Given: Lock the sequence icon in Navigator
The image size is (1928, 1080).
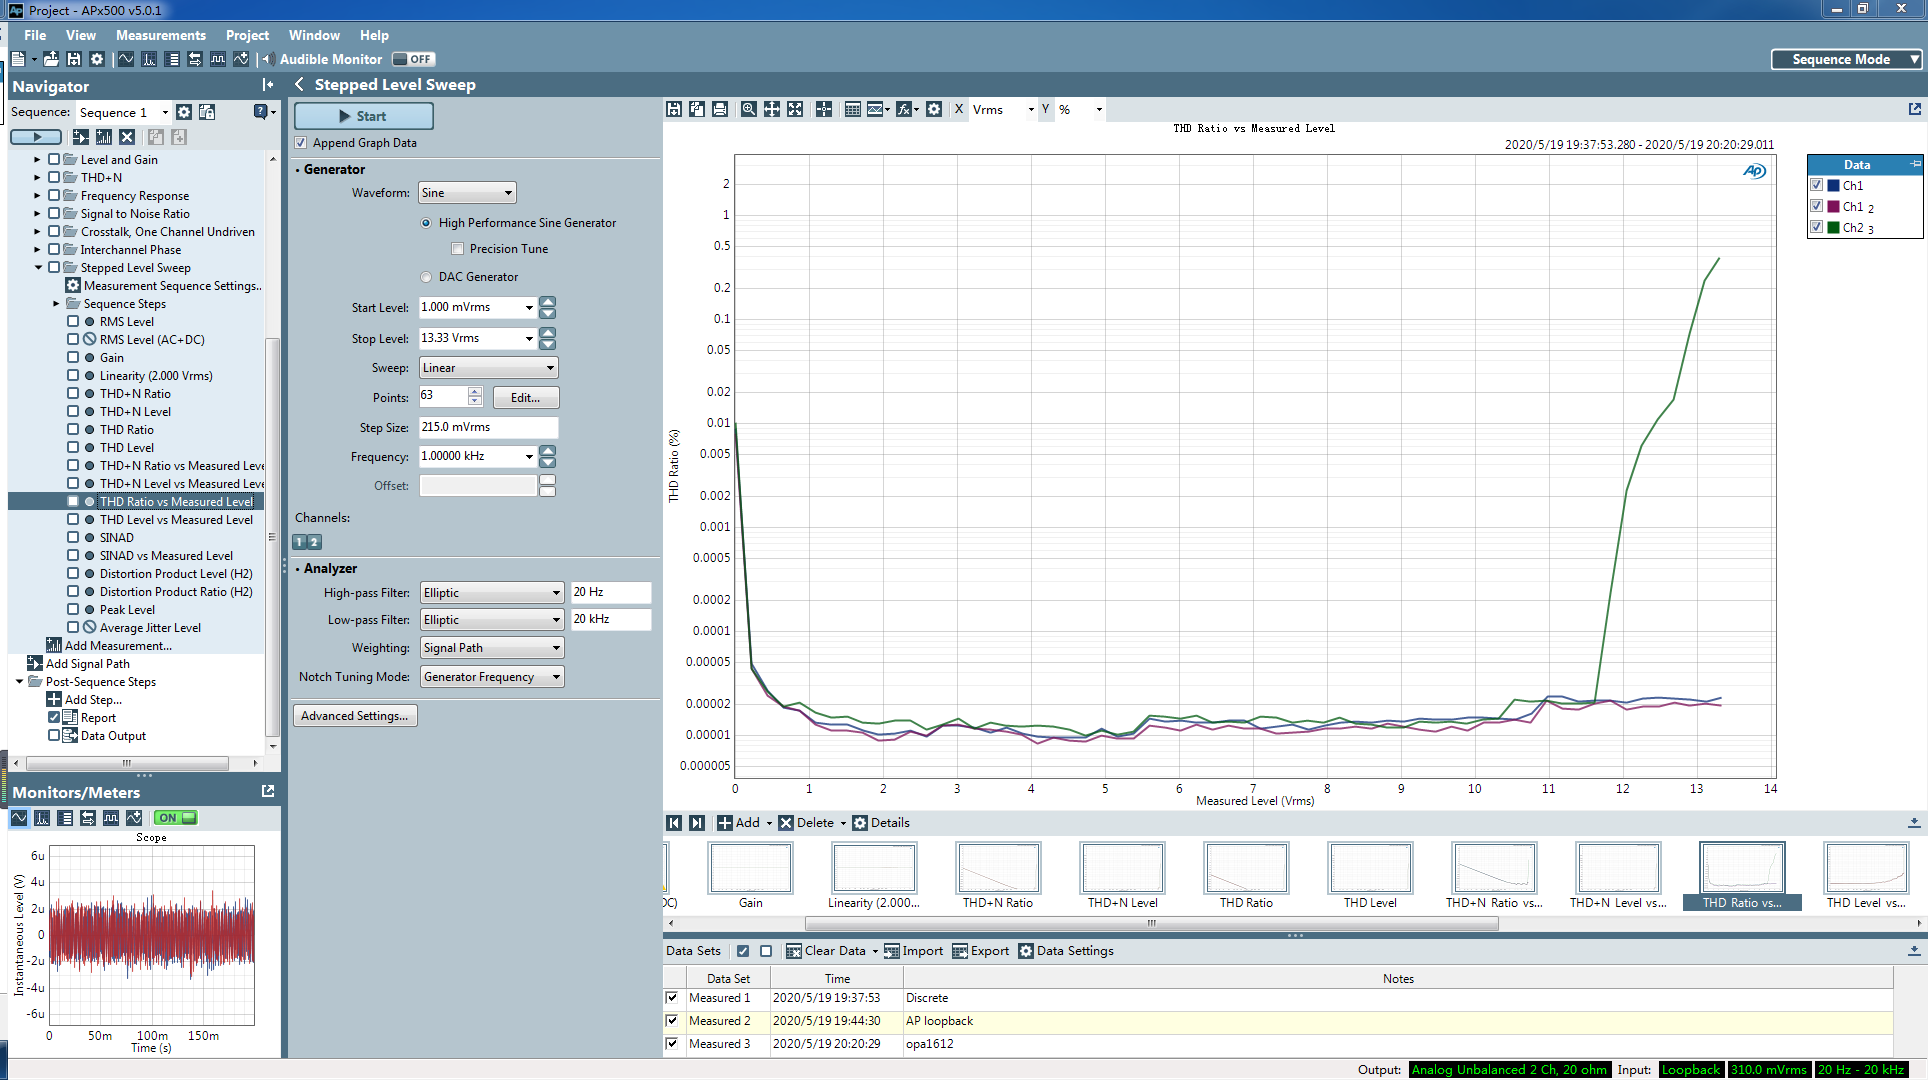Looking at the screenshot, I should coord(207,112).
